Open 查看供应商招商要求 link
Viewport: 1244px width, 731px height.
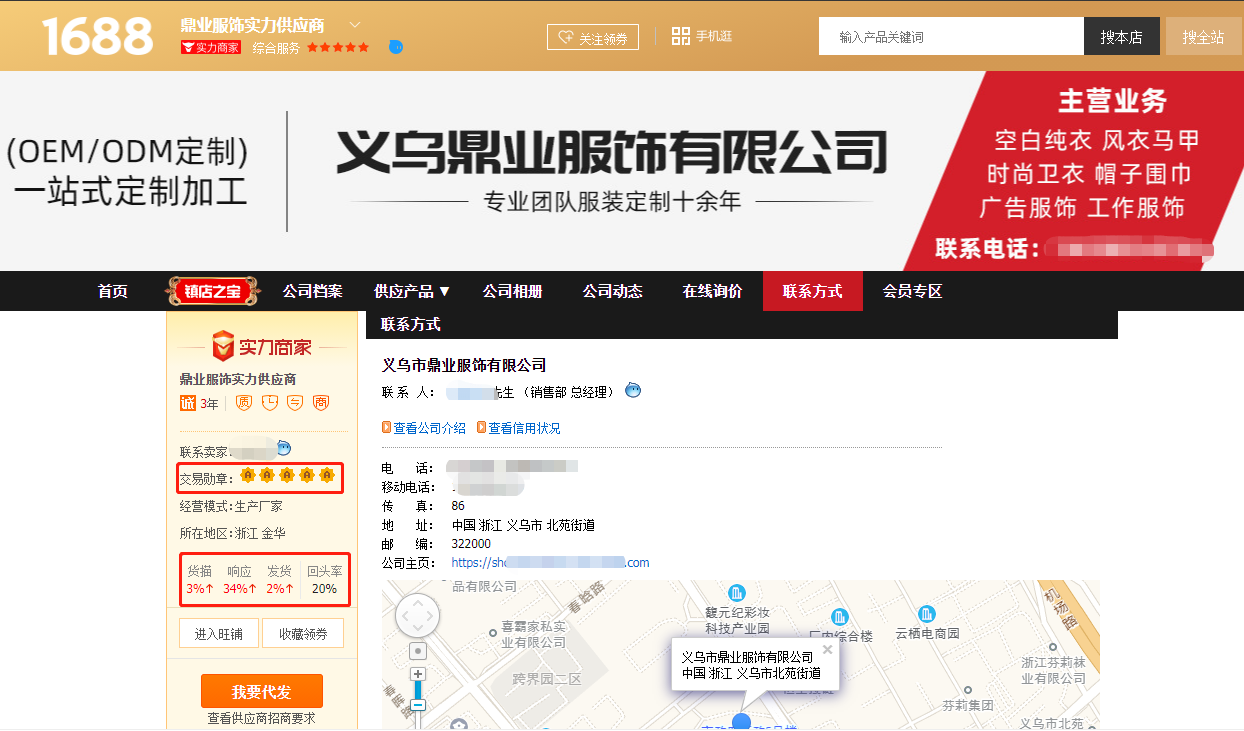(261, 718)
